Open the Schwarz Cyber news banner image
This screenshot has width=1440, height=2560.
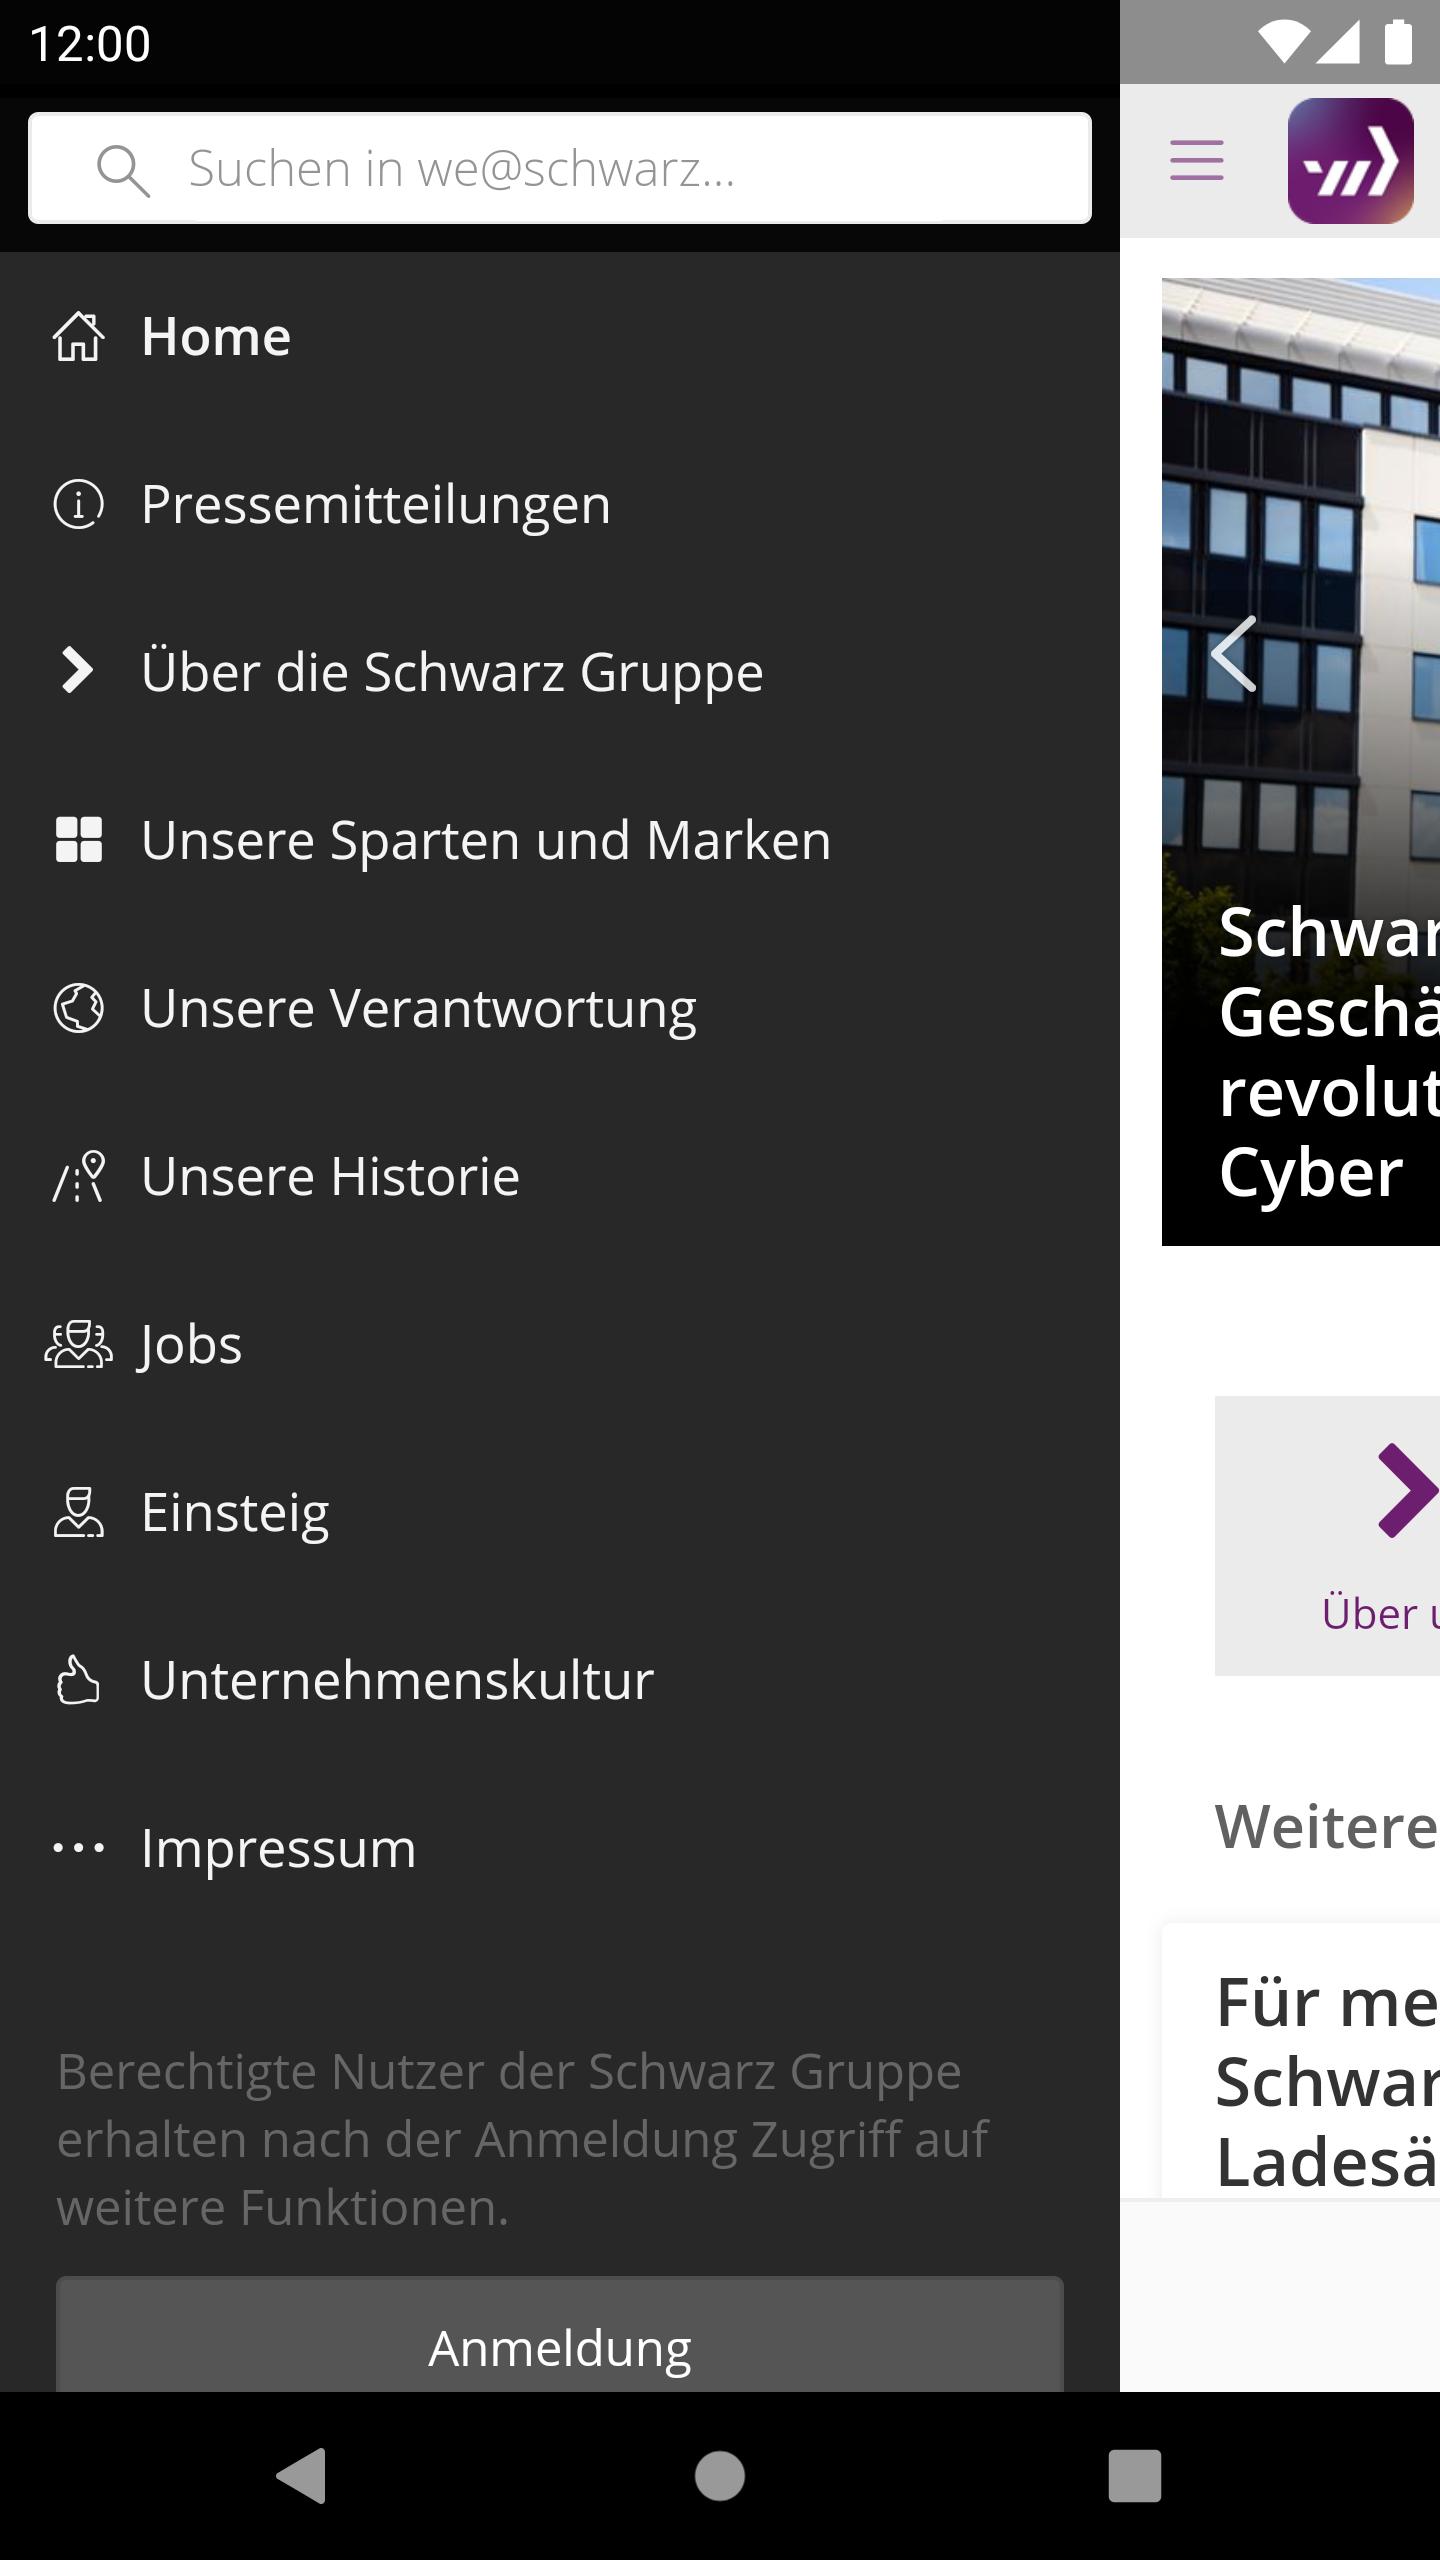click(x=1301, y=762)
